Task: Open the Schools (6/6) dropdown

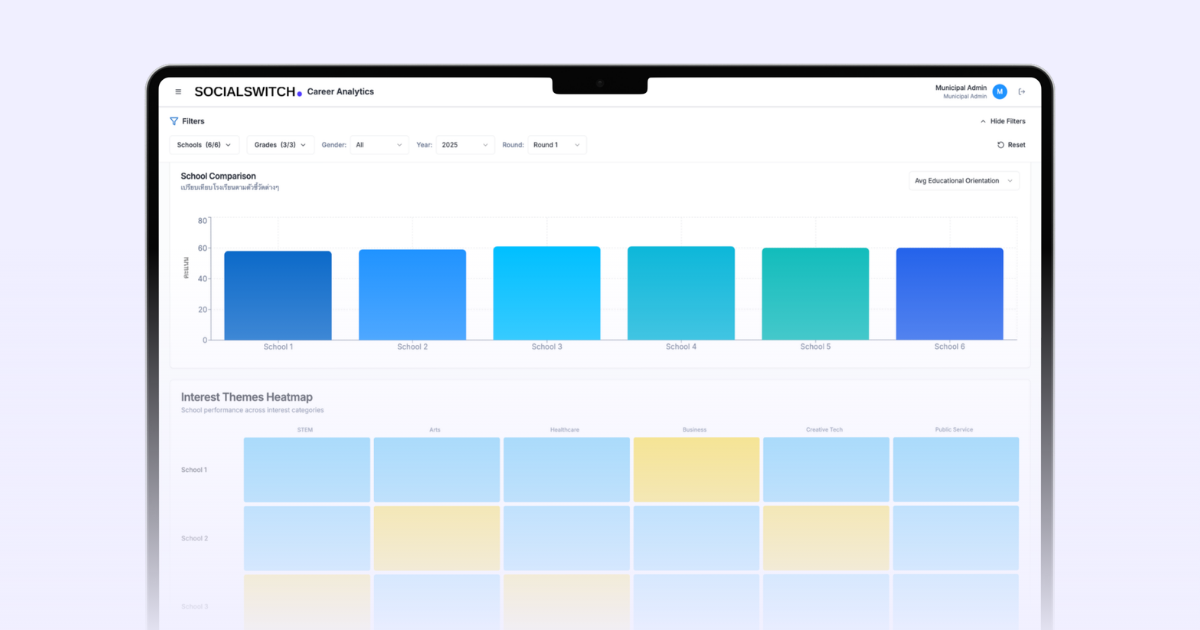Action: point(204,144)
